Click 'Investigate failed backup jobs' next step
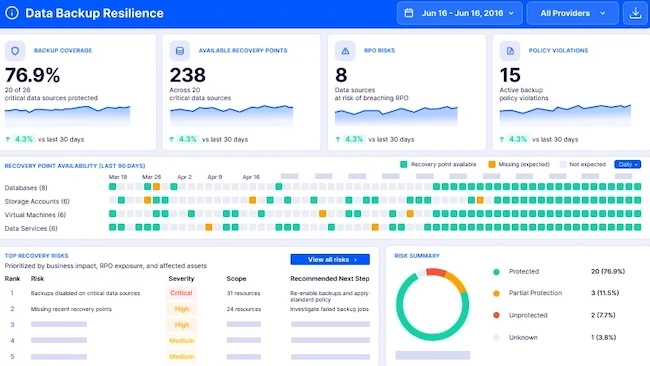 [329, 309]
